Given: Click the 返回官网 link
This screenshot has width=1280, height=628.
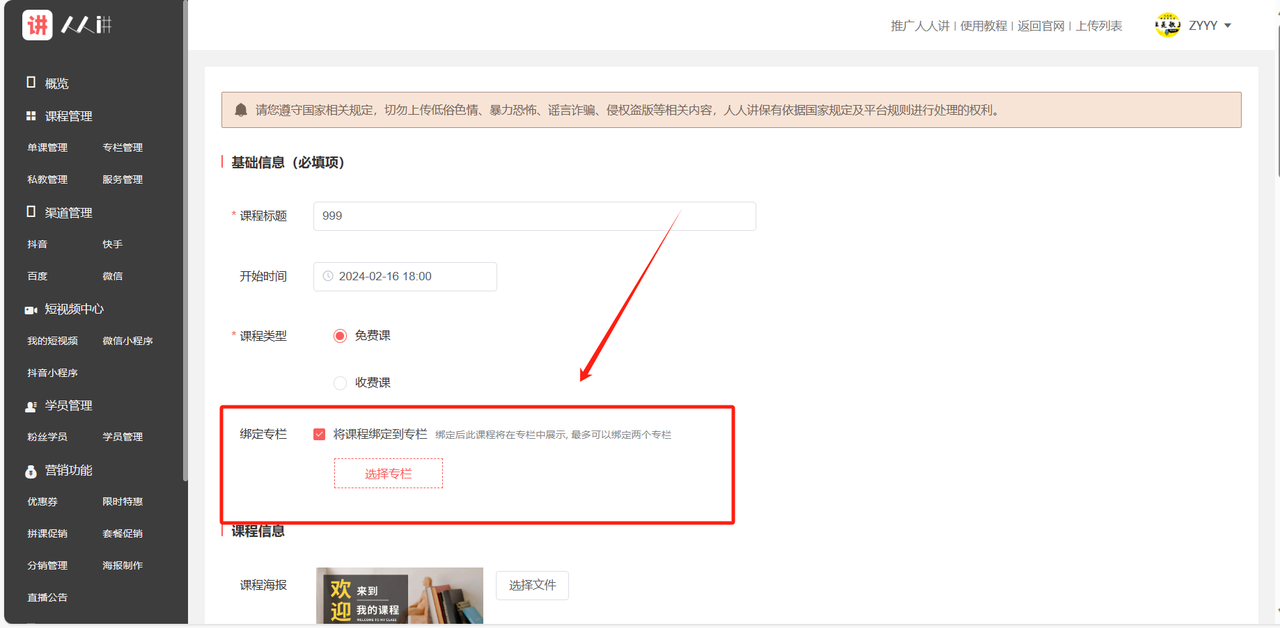Looking at the screenshot, I should (x=1041, y=26).
